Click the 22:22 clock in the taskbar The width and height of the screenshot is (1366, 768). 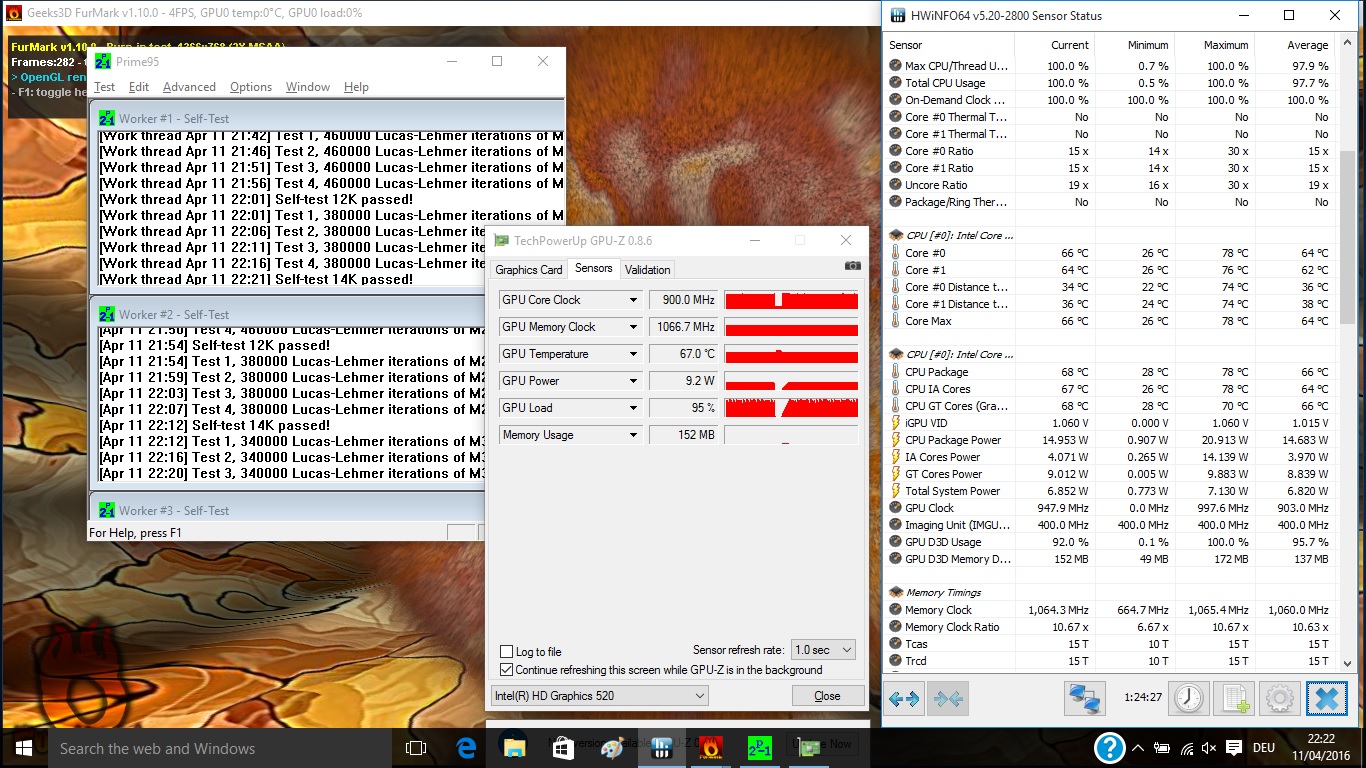click(1319, 738)
